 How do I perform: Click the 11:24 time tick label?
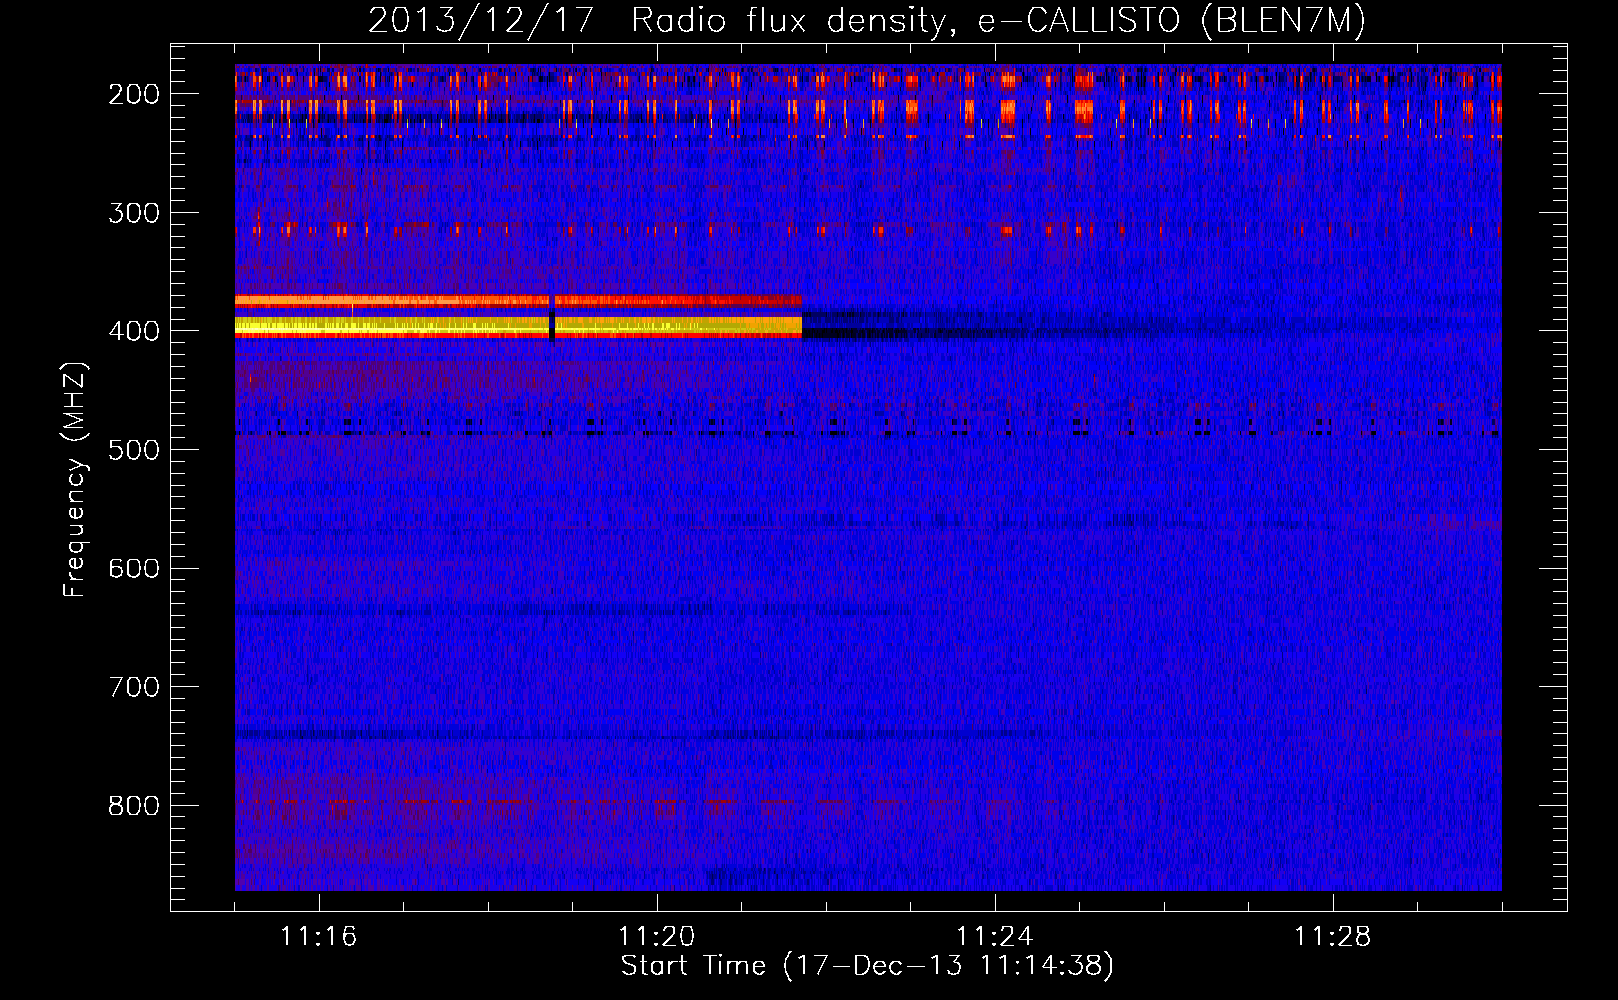995,937
